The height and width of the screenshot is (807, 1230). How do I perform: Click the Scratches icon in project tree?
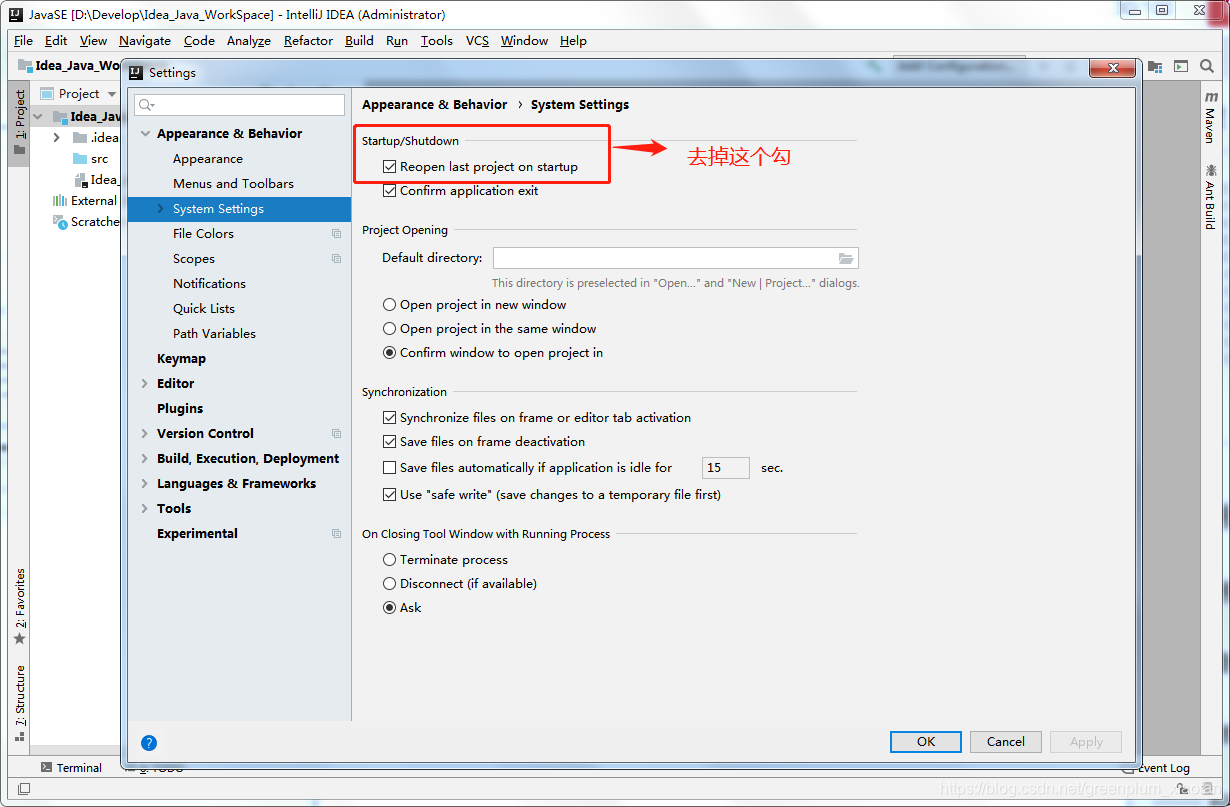point(60,222)
